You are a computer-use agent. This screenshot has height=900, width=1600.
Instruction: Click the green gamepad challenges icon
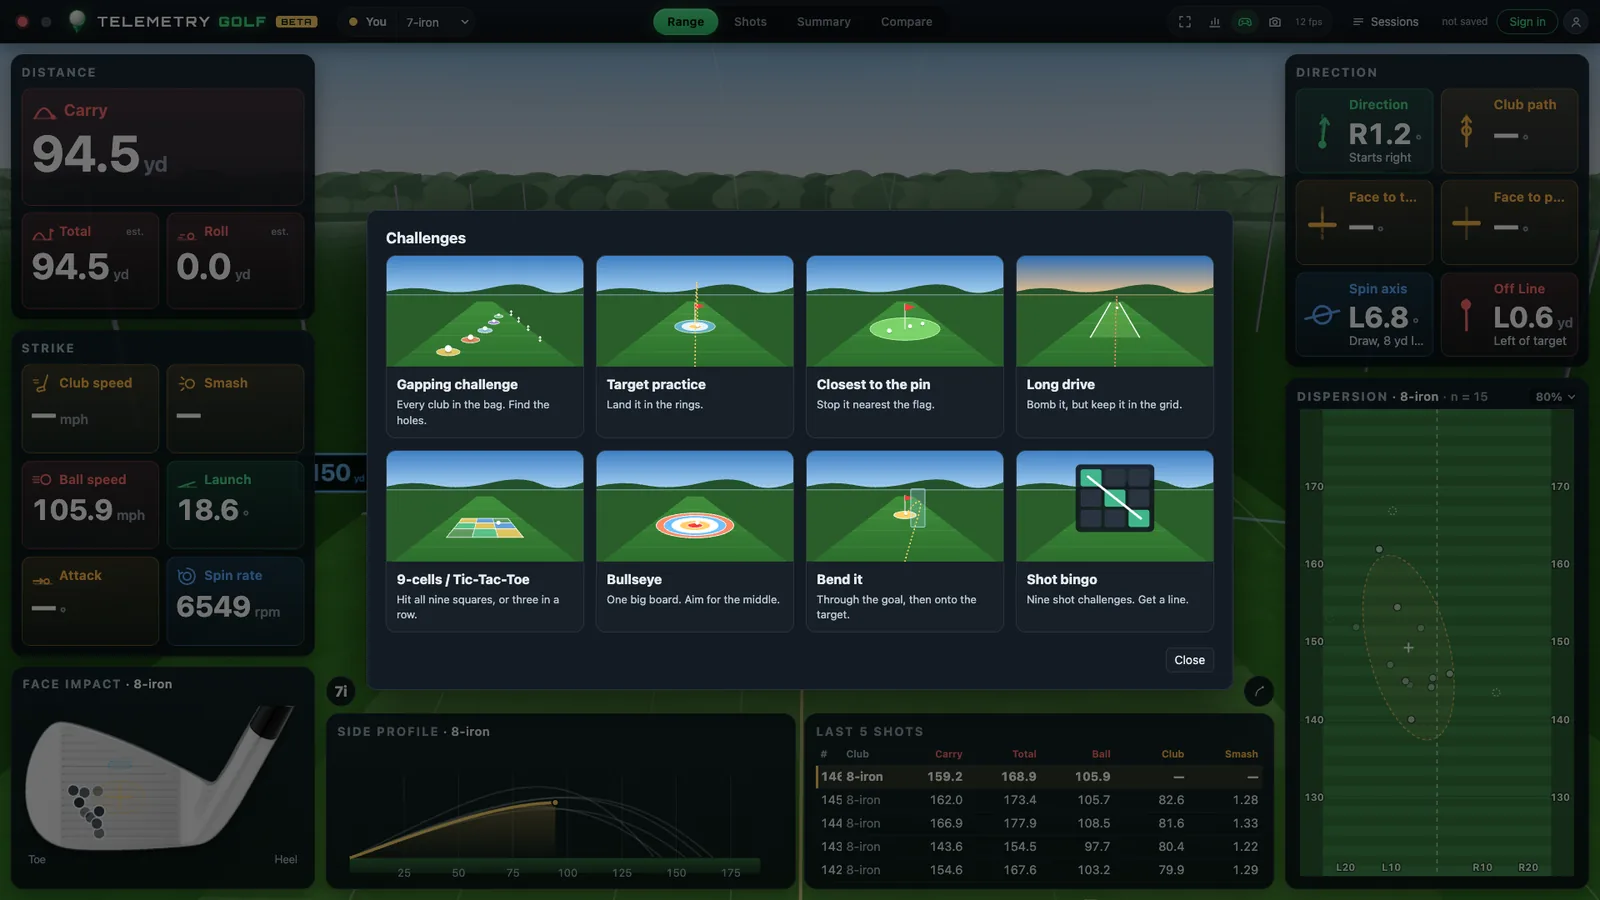(x=1245, y=22)
